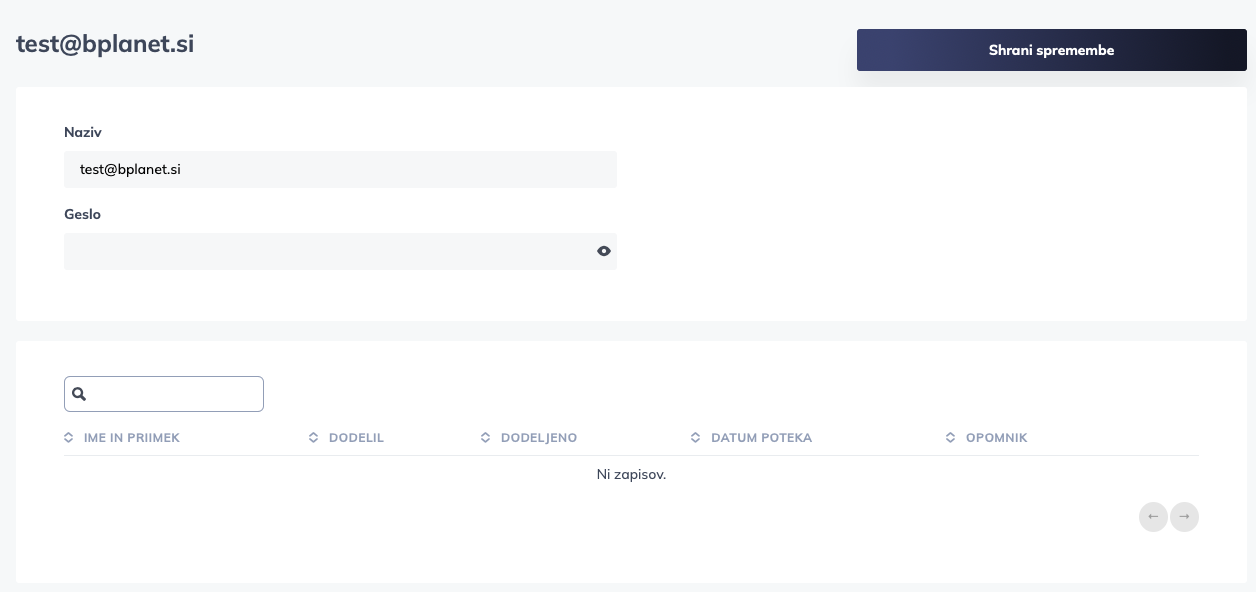This screenshot has width=1256, height=592.
Task: Select the IME IN PRIIMEK column header
Action: click(132, 438)
